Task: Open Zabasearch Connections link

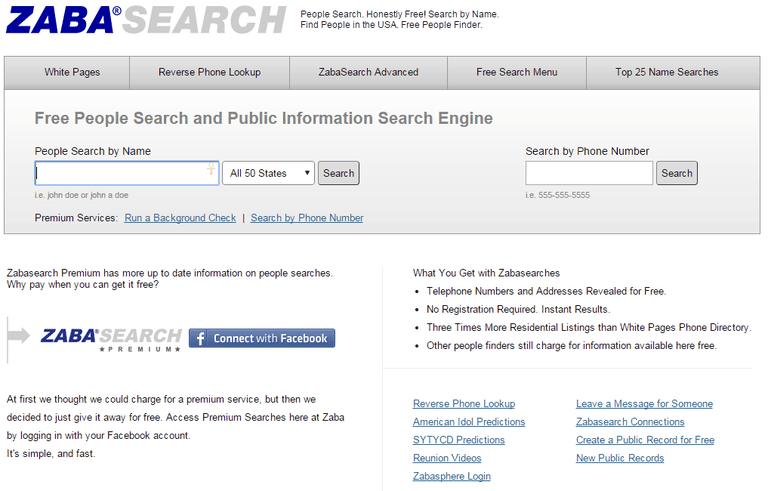Action: [630, 422]
